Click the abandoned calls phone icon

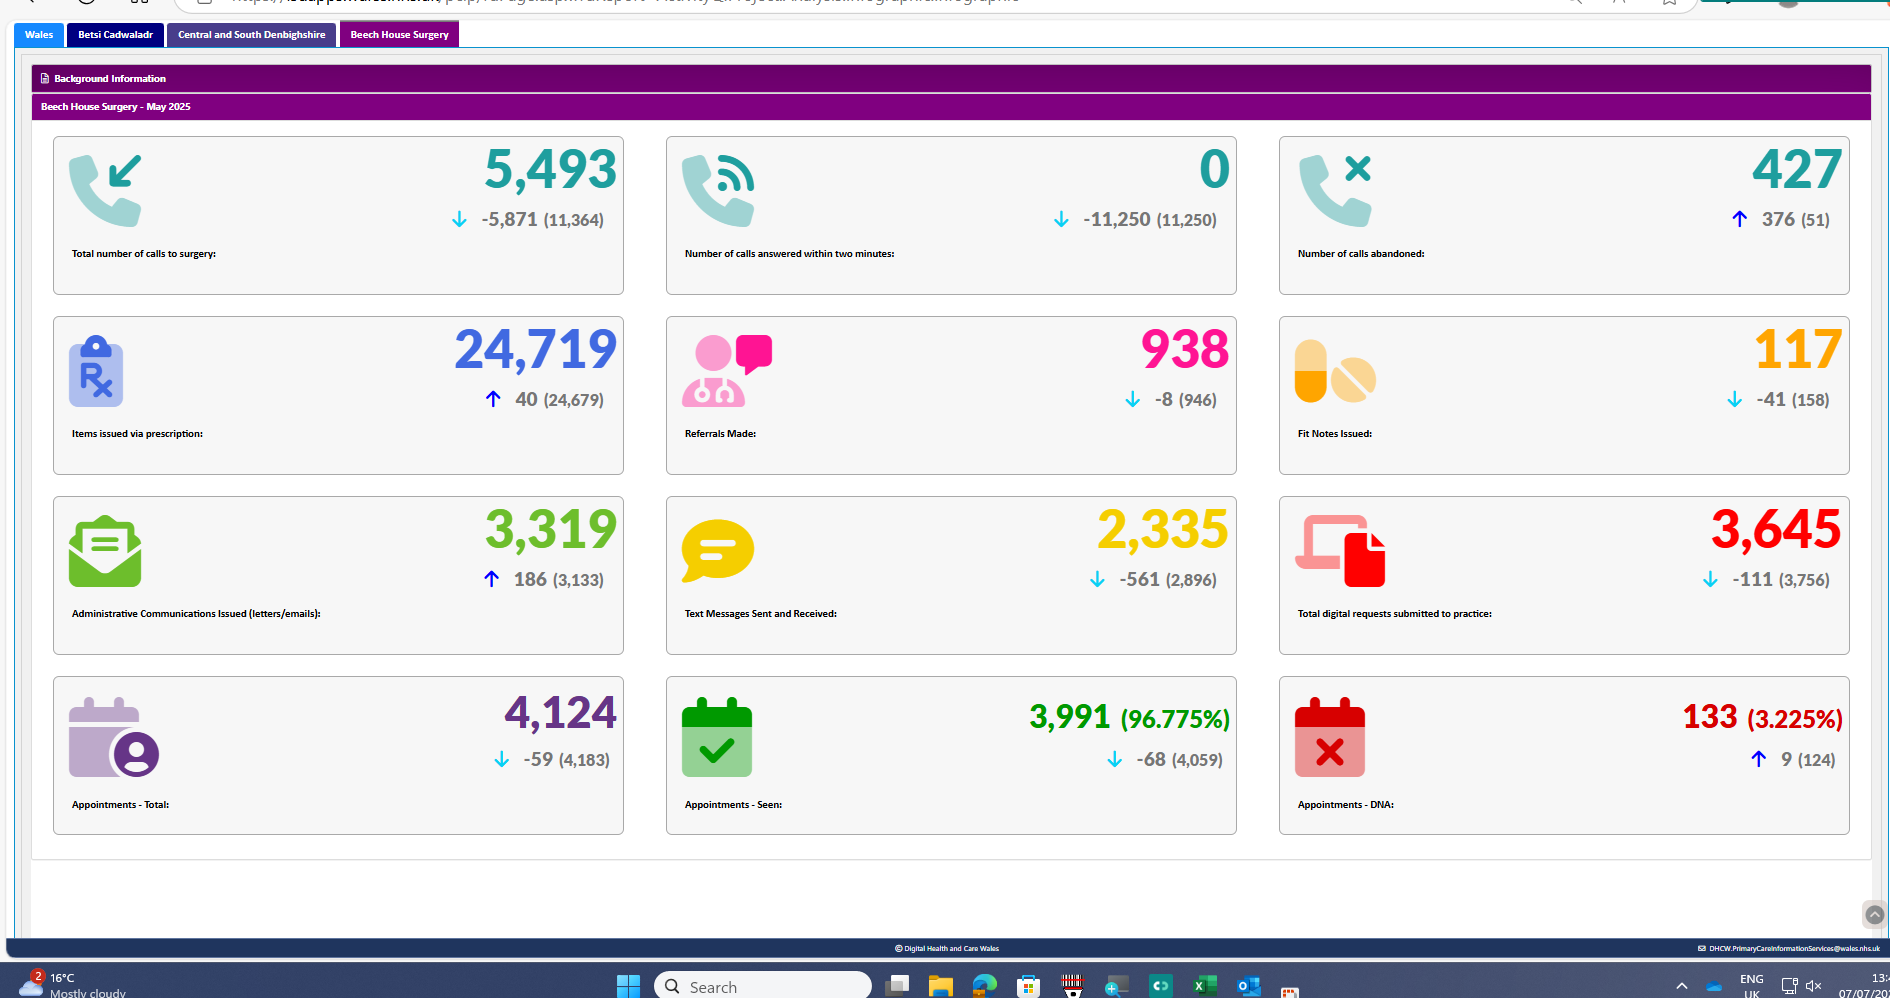coord(1335,188)
